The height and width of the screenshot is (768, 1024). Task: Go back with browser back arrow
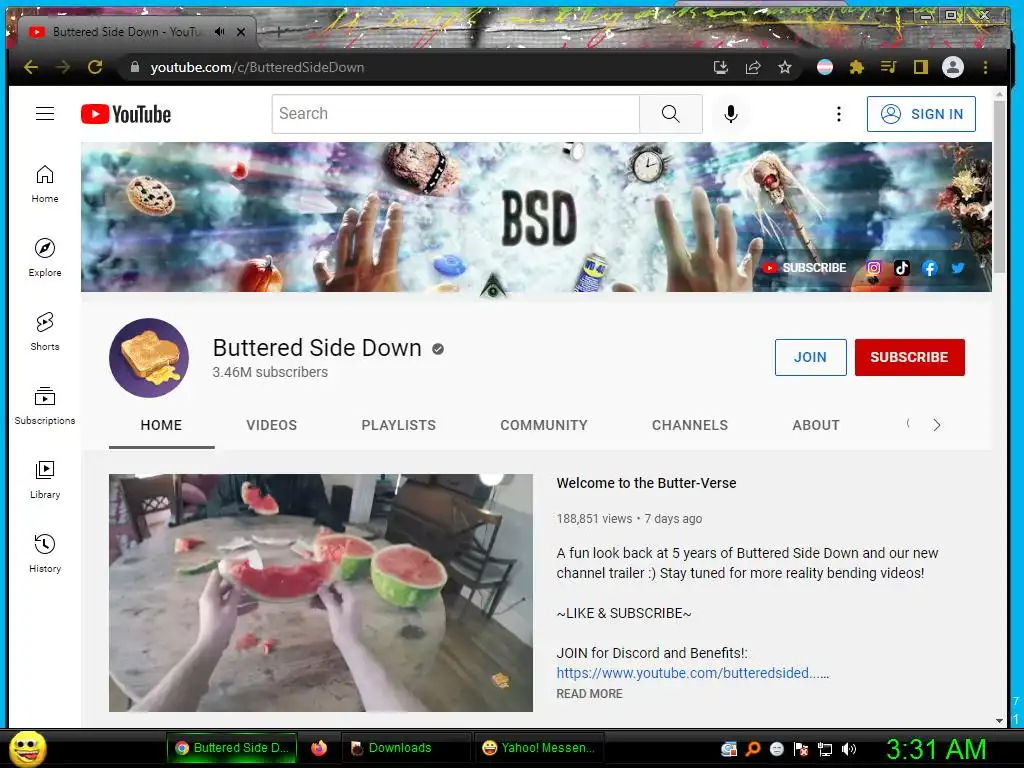(31, 67)
